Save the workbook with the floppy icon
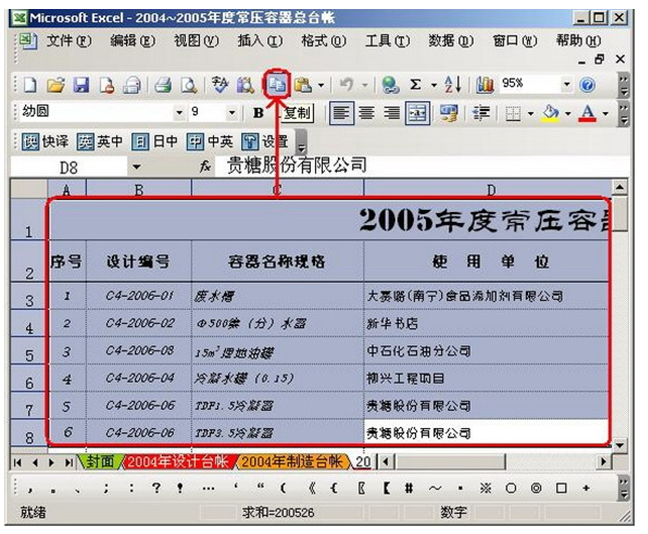Screen dimensions: 648x534 coord(79,86)
